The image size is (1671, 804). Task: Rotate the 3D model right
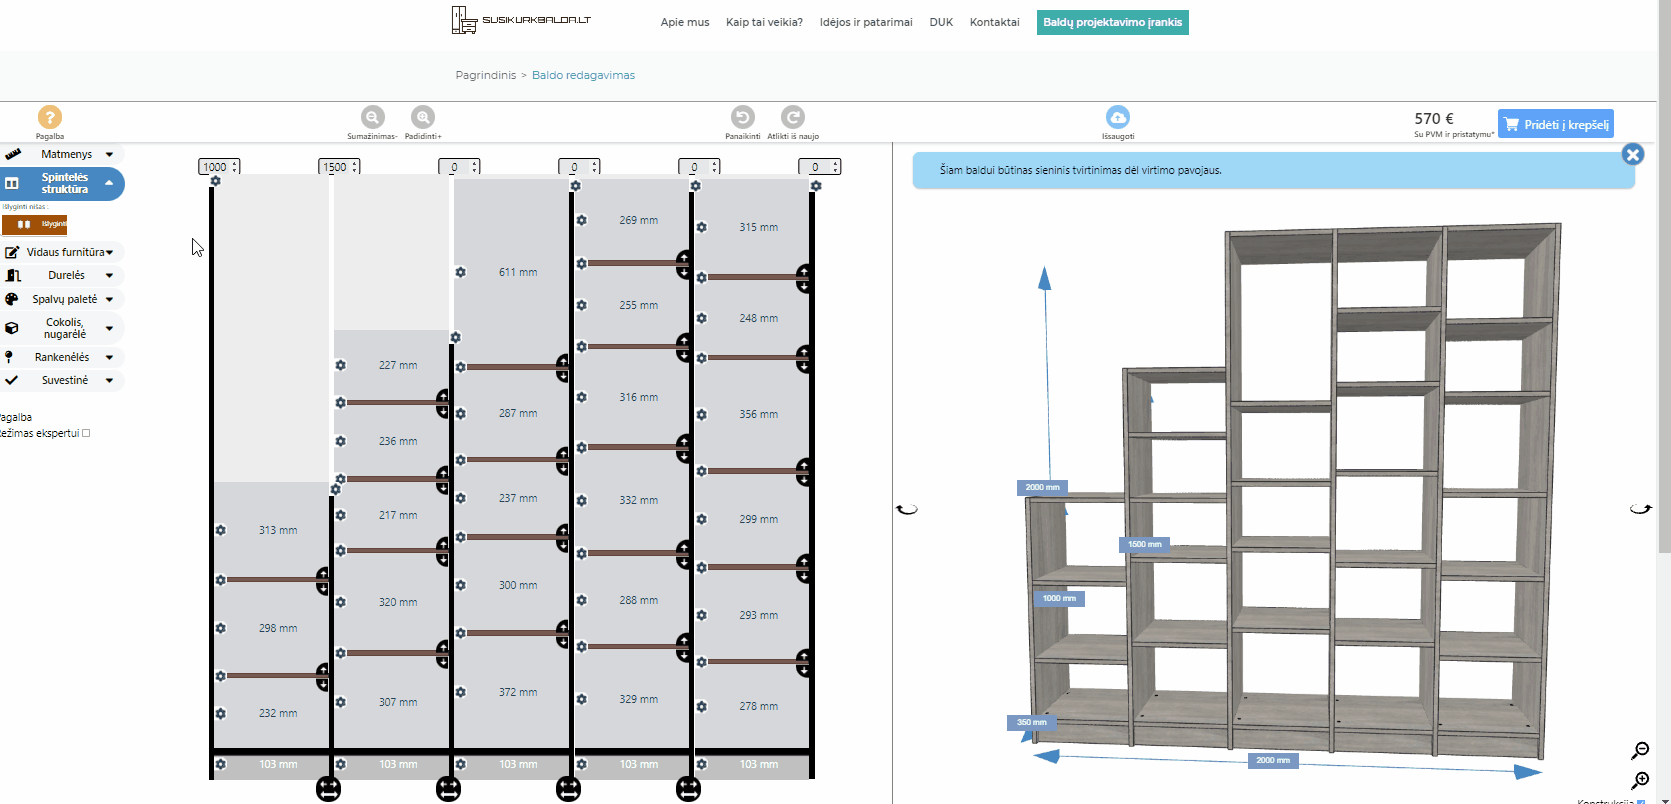click(1640, 509)
